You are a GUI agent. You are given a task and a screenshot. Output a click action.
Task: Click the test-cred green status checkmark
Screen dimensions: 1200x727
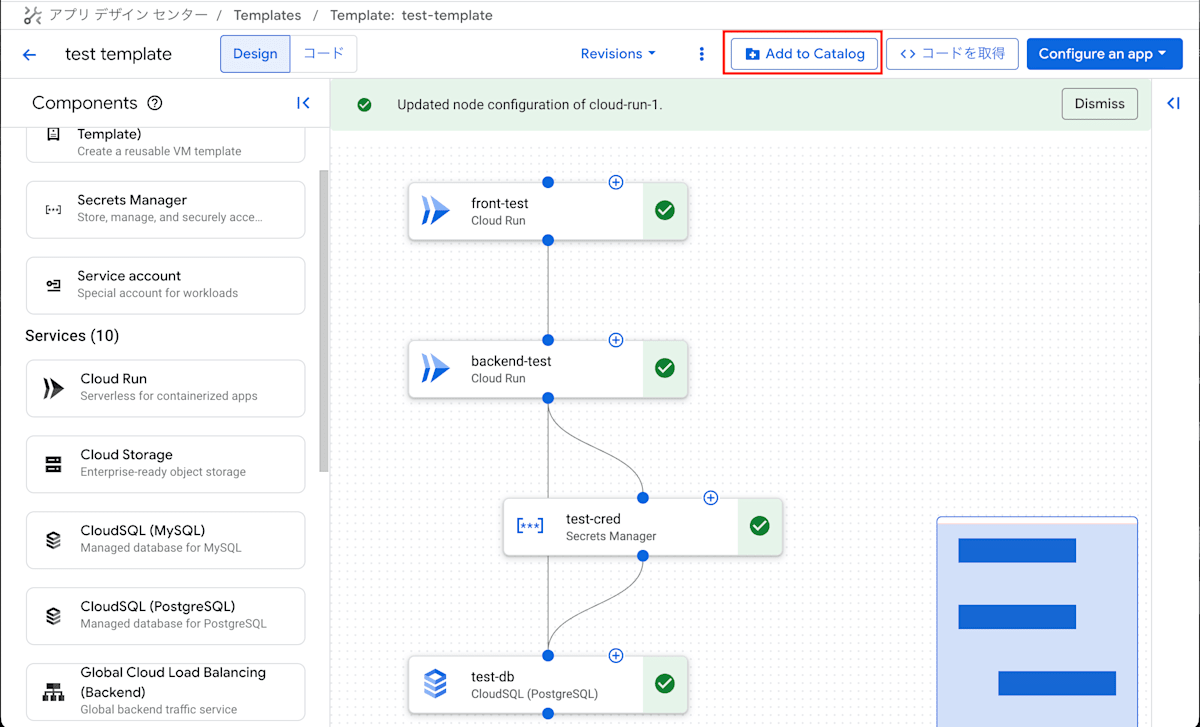pyautogui.click(x=759, y=526)
